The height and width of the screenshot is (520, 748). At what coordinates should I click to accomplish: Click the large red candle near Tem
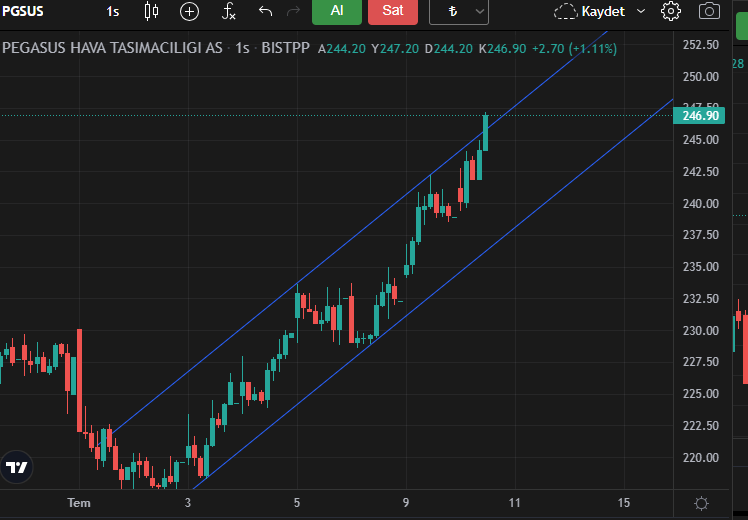click(79, 380)
